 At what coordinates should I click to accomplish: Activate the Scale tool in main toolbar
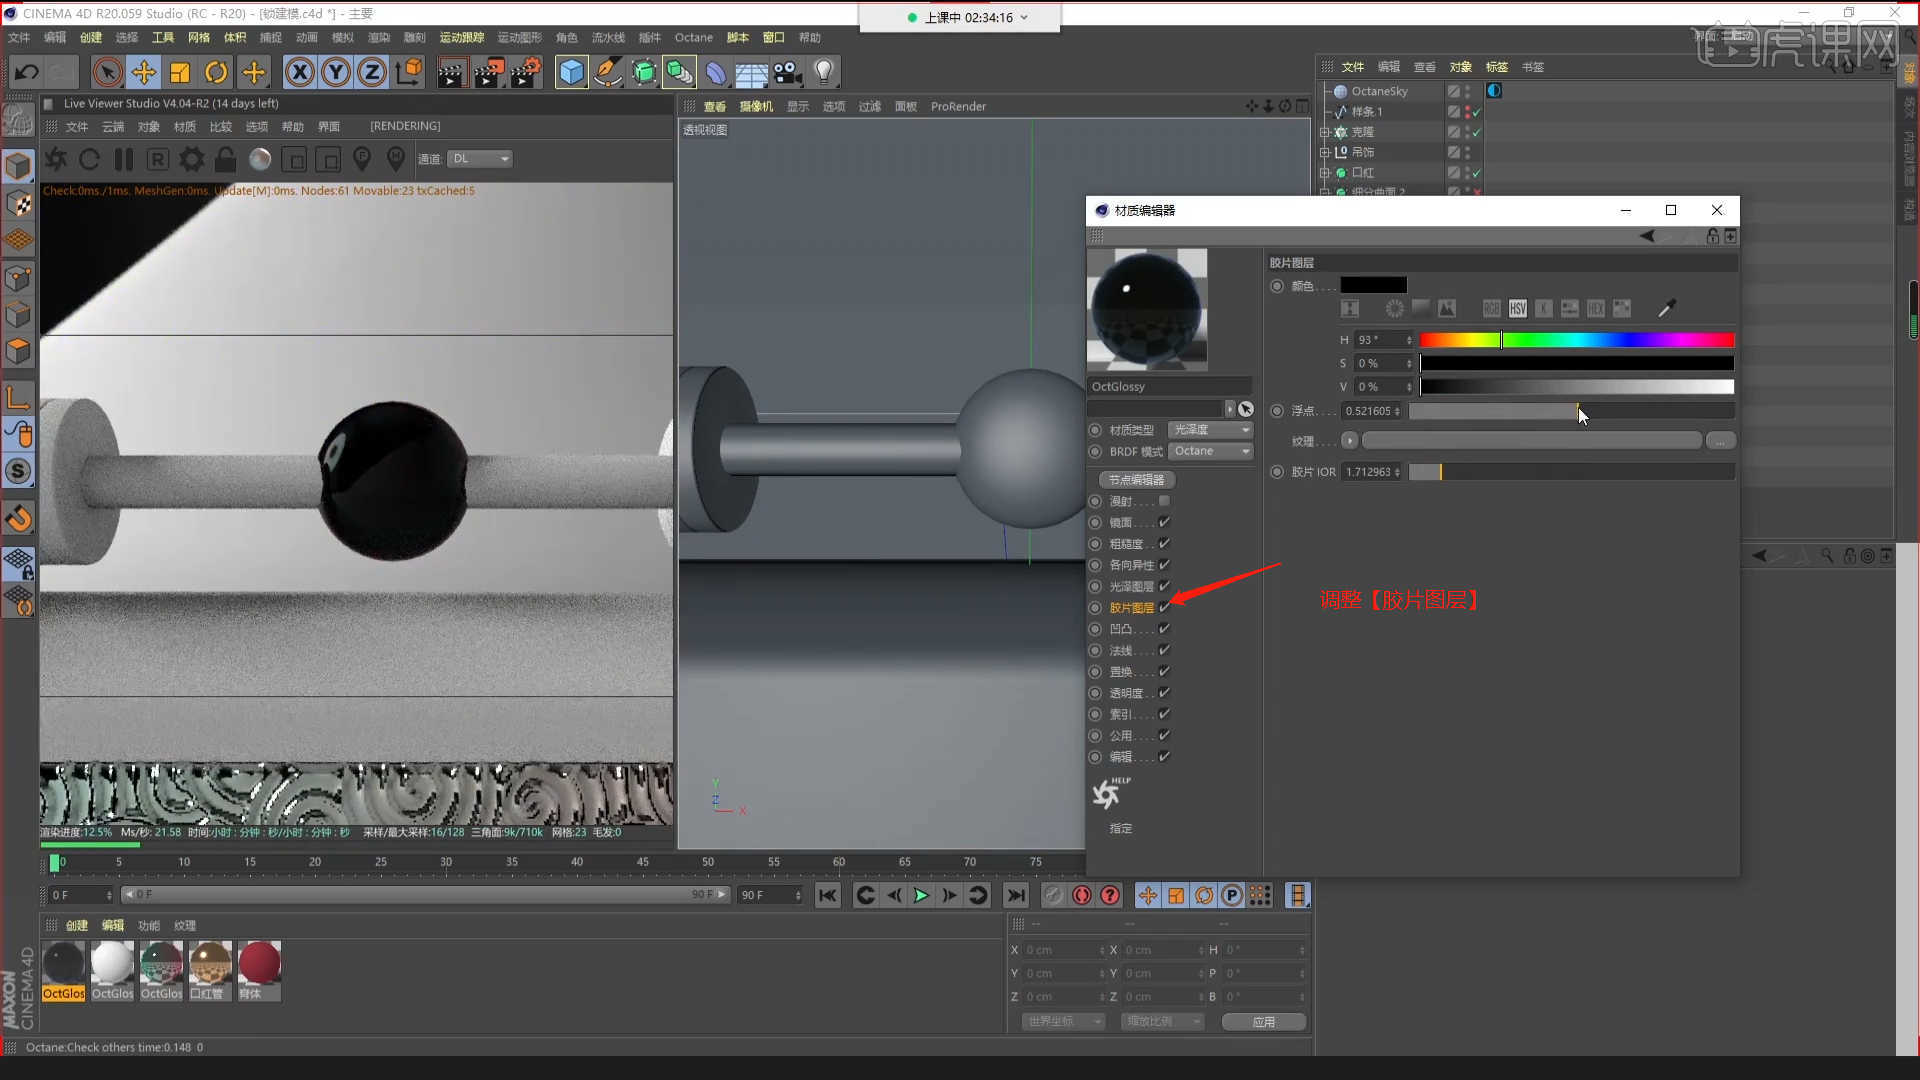point(180,72)
